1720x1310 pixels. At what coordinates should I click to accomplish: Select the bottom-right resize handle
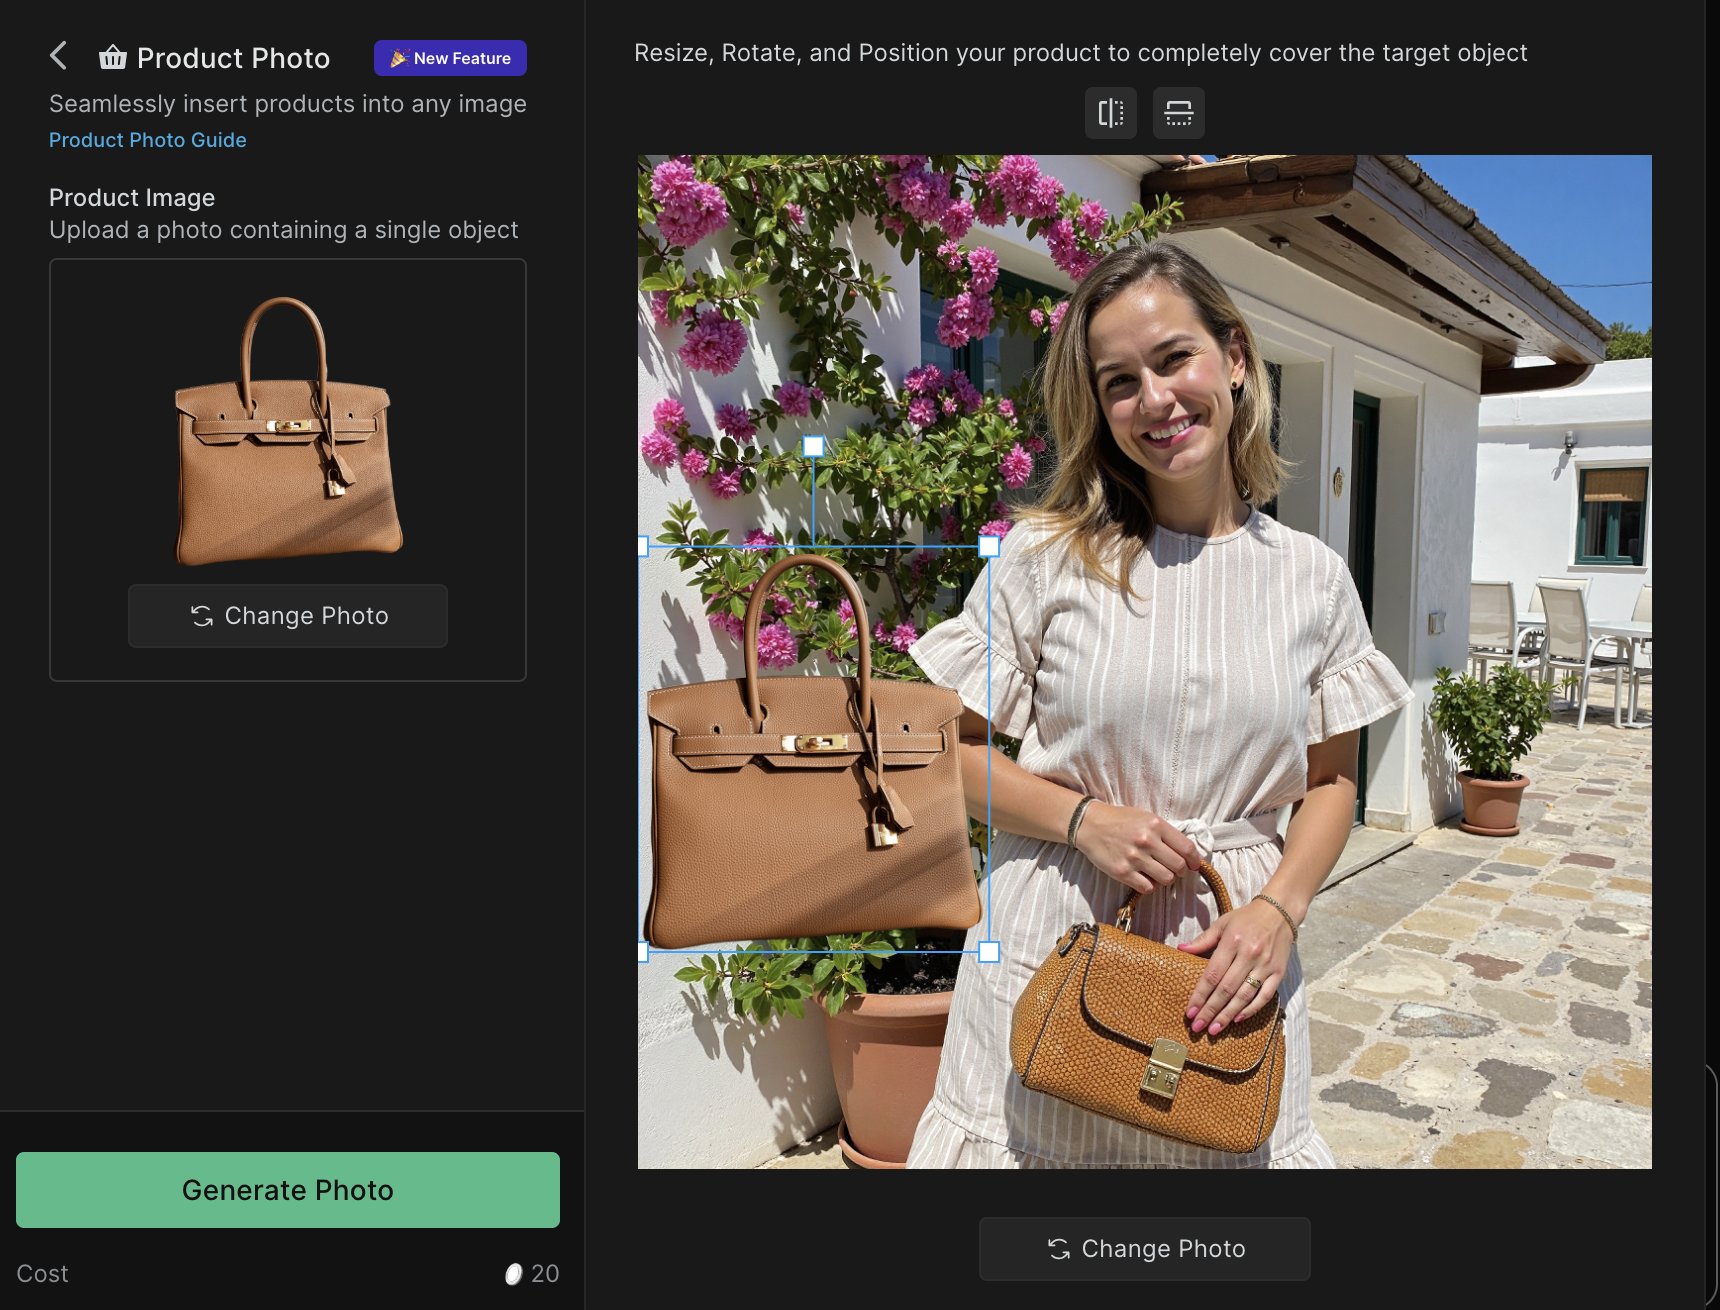click(x=989, y=952)
